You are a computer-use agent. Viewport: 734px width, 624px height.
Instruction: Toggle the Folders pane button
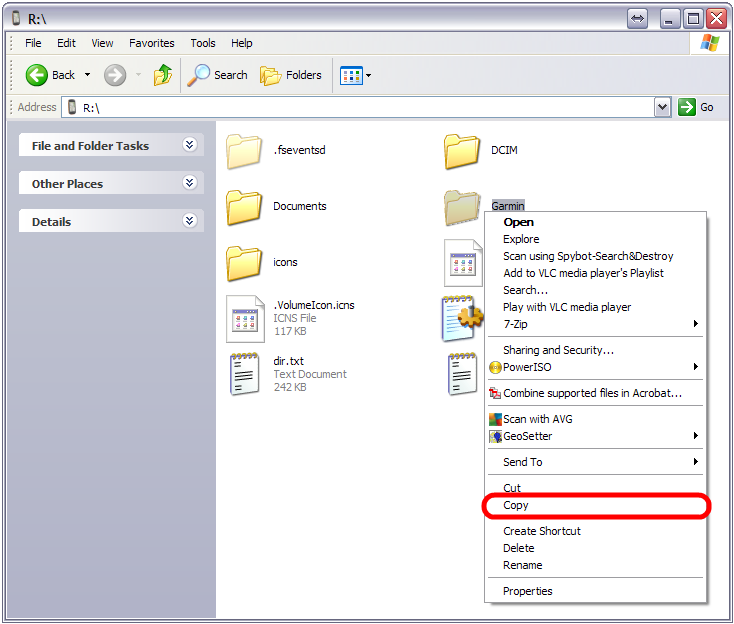[291, 75]
